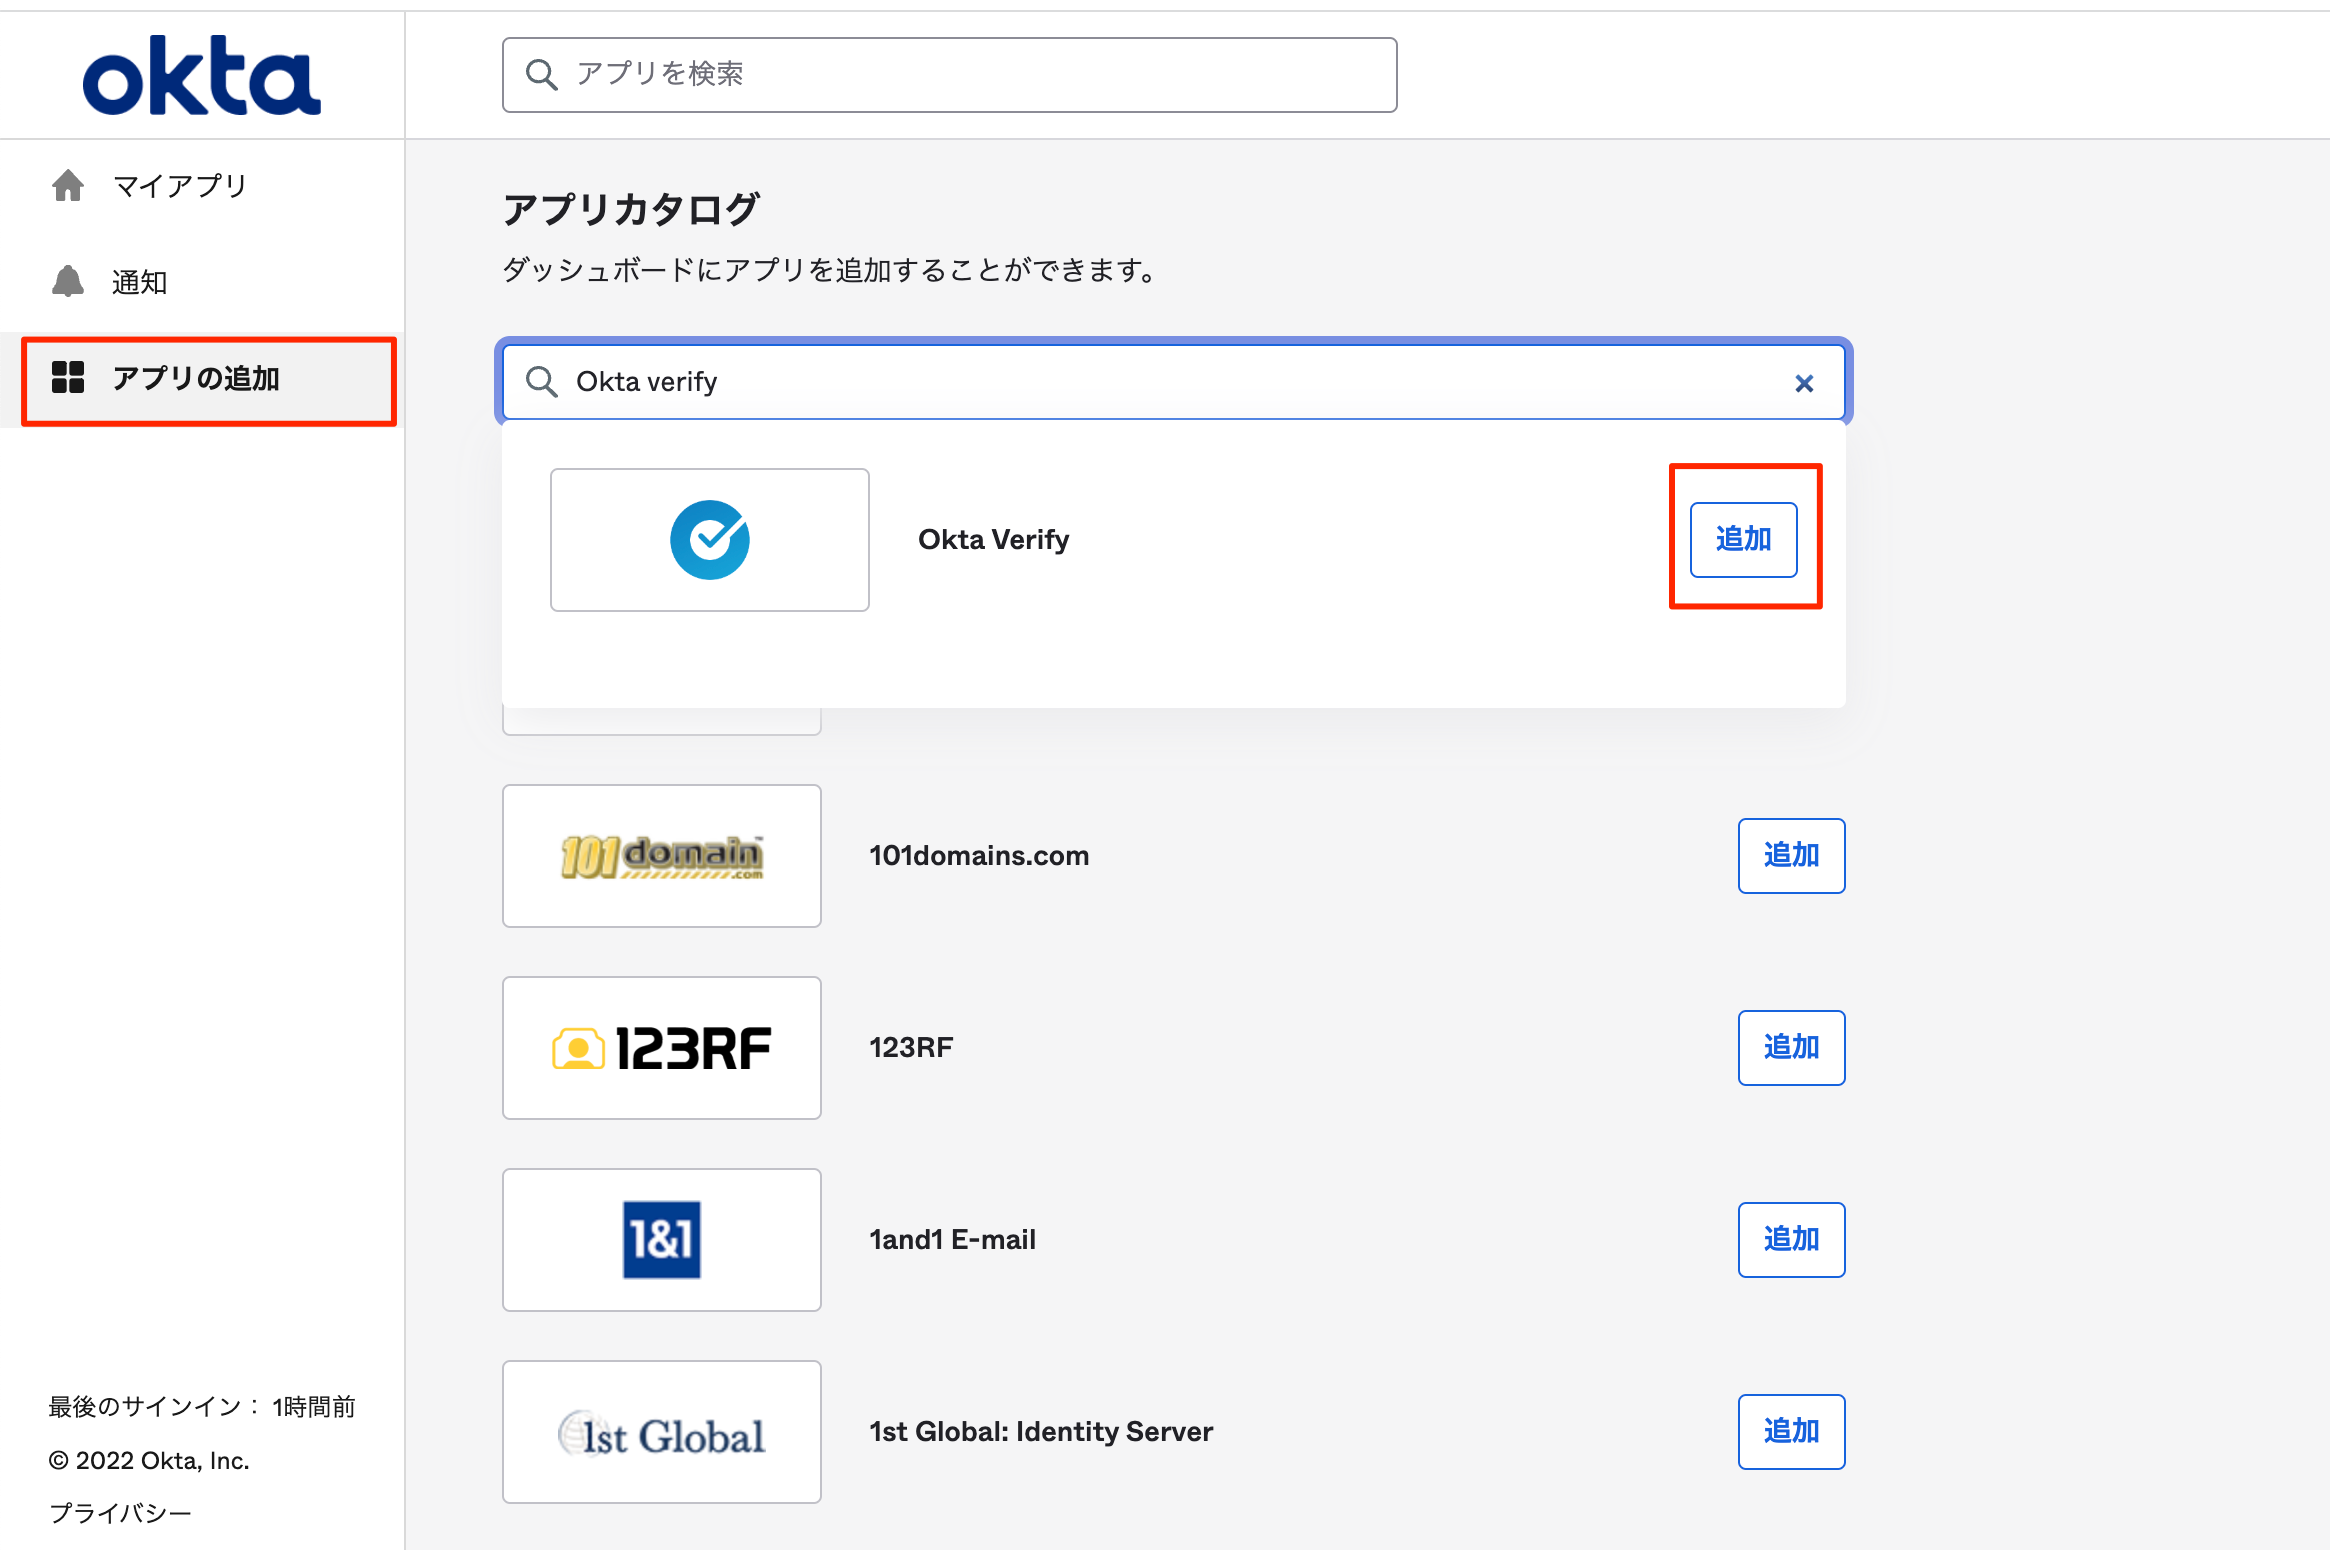The height and width of the screenshot is (1550, 2330).
Task: Select アプリの追加 in the sidebar
Action: pos(196,379)
